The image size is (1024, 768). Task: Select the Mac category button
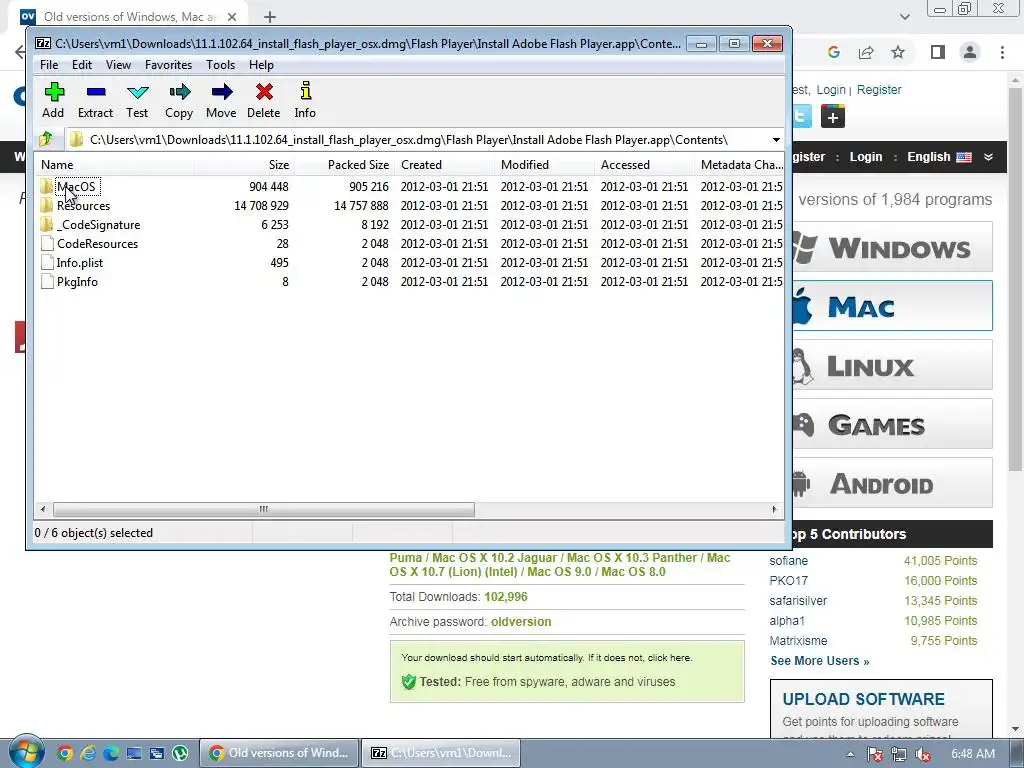pos(893,306)
